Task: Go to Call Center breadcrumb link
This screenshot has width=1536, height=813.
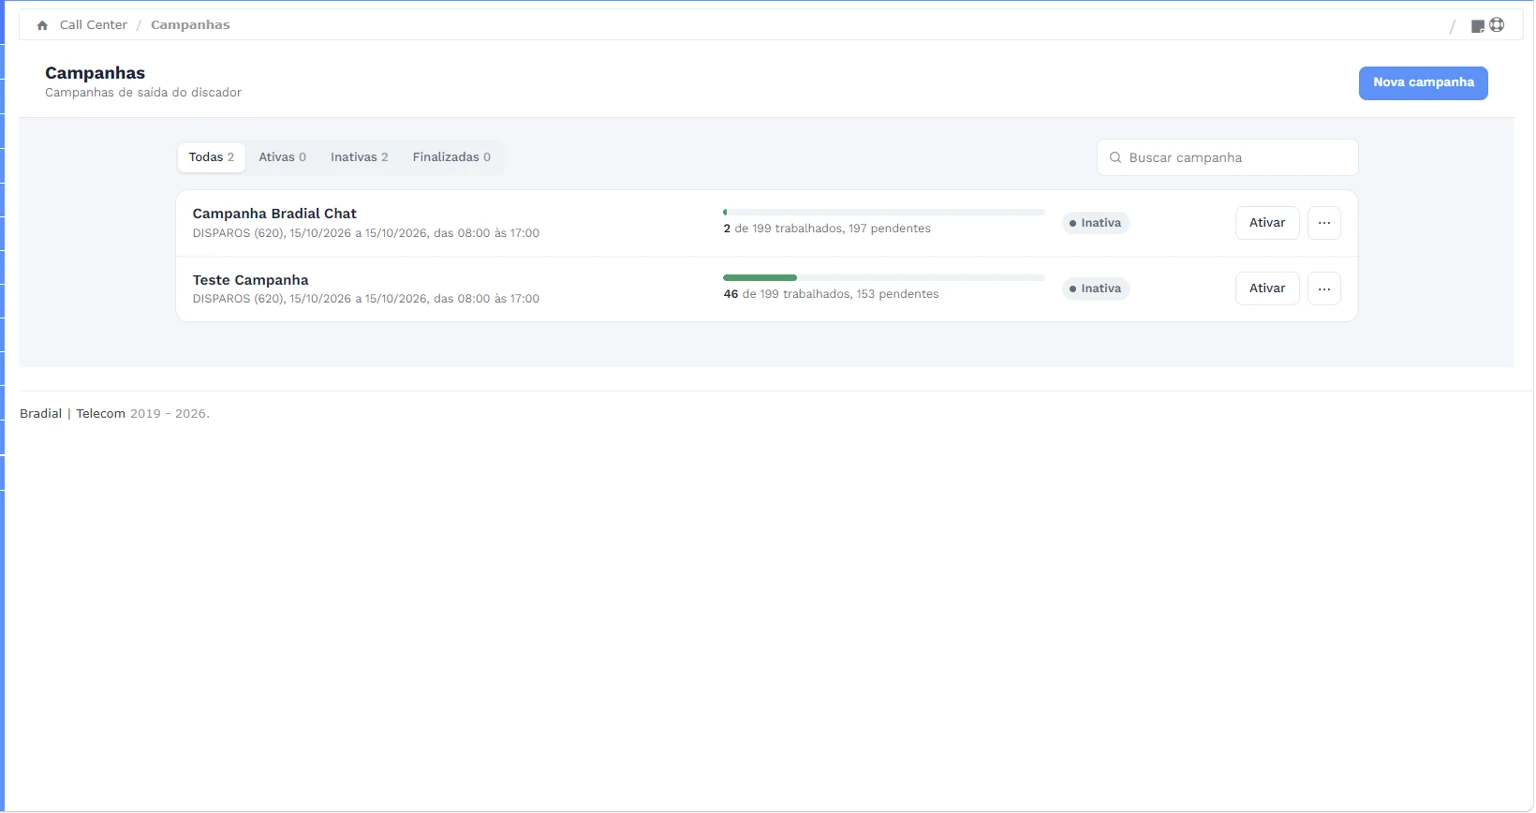Action: [93, 25]
